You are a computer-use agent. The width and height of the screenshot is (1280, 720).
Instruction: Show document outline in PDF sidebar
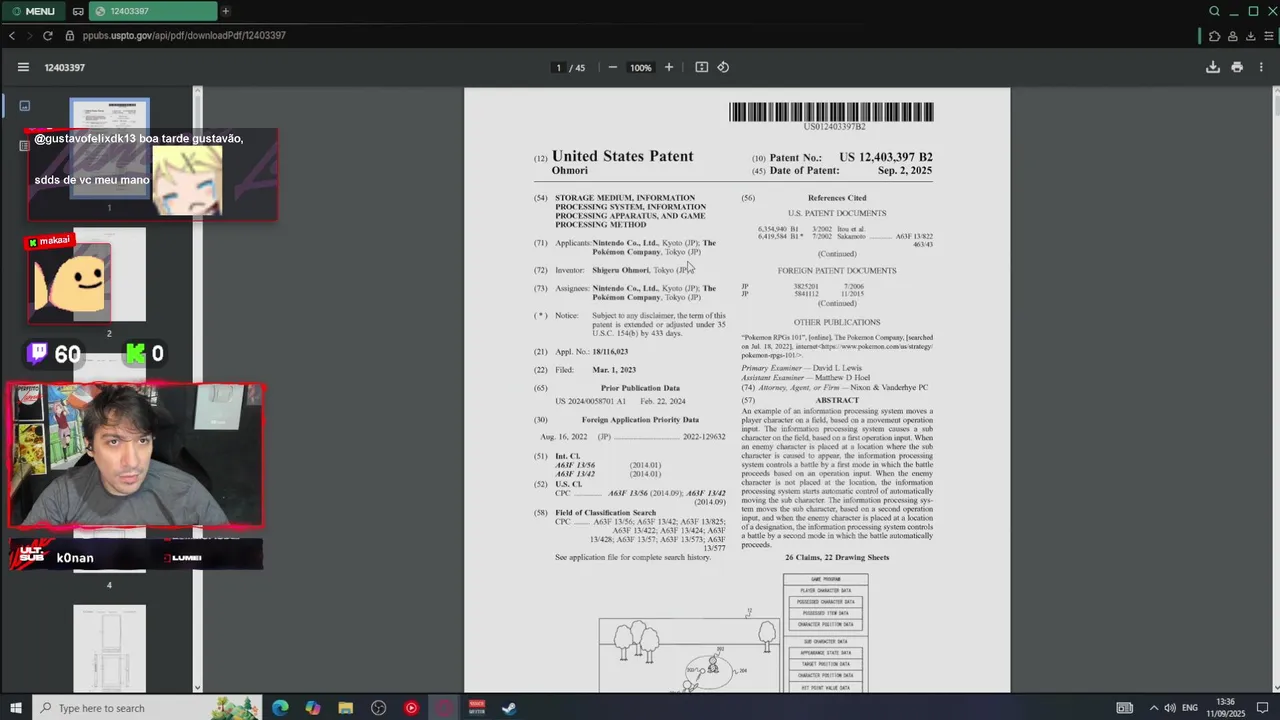[x=25, y=145]
